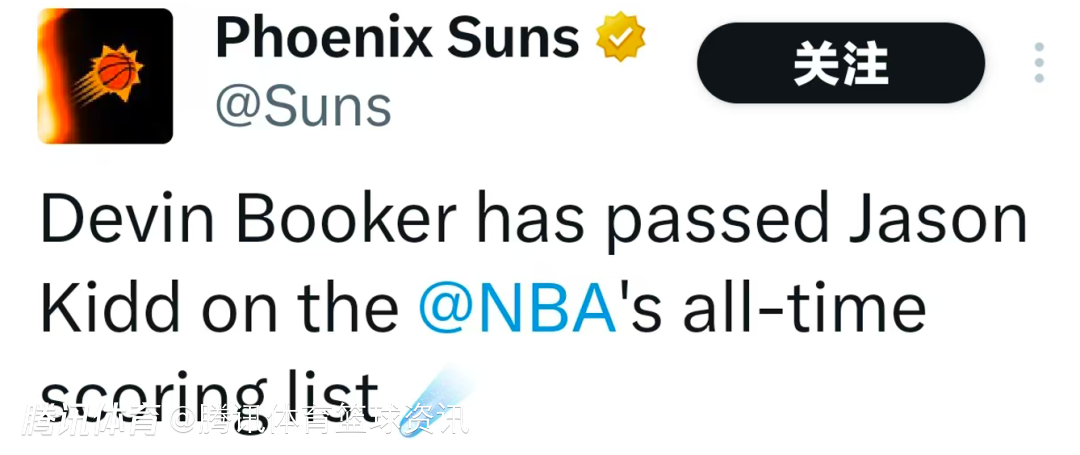Click the @Suns account handle
1080x455 pixels.
(303, 106)
